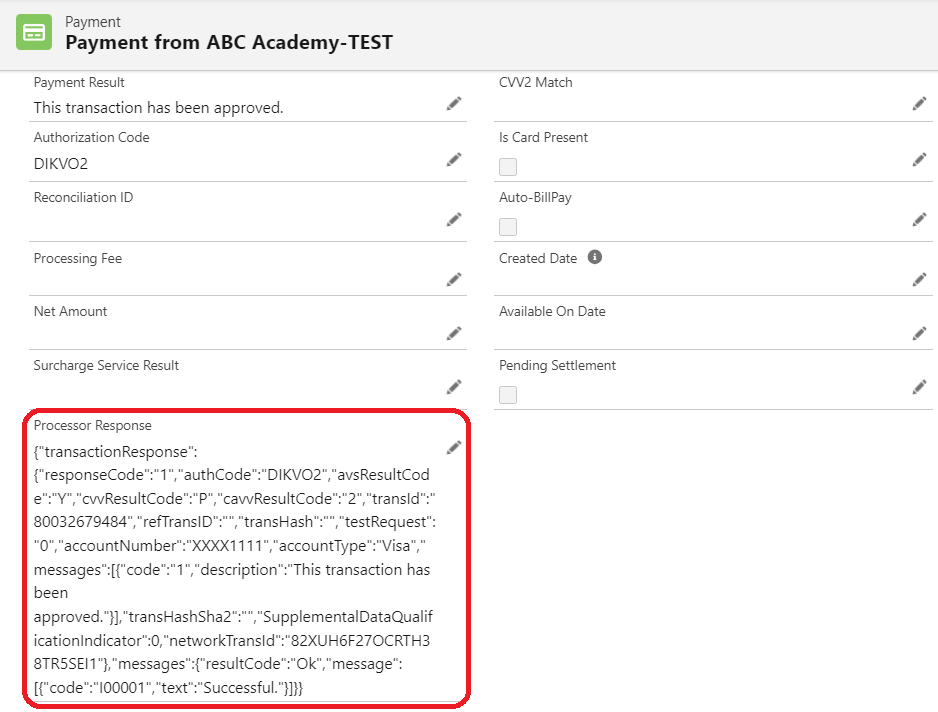Click the green Payment record icon
The image size is (938, 712).
[x=34, y=32]
